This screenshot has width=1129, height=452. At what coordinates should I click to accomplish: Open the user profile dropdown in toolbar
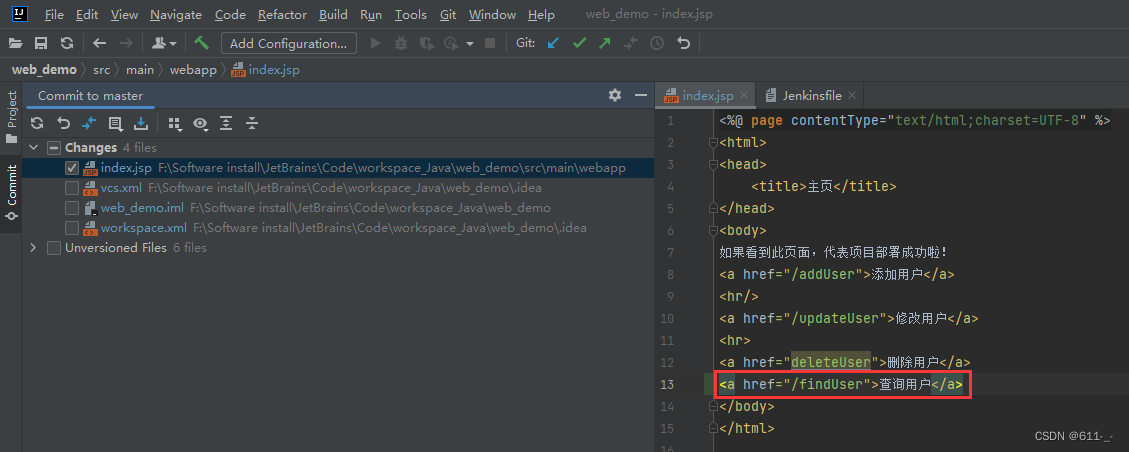click(164, 44)
